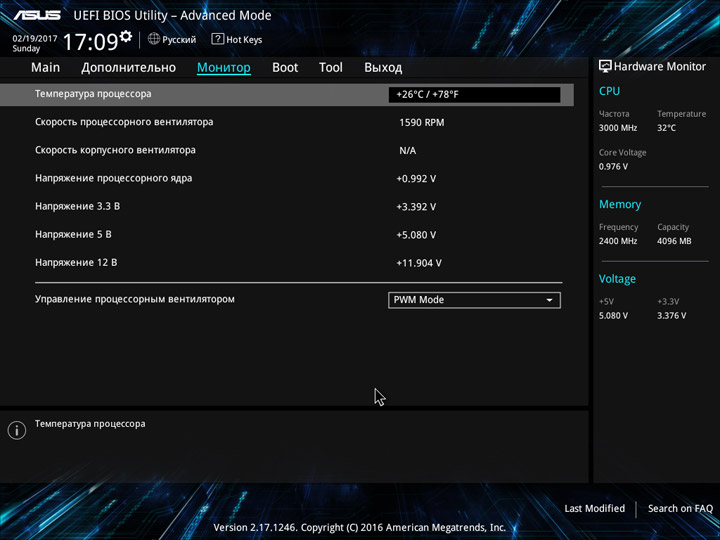Click the 1590 RPM value
Viewport: 720px width, 540px height.
pos(422,123)
